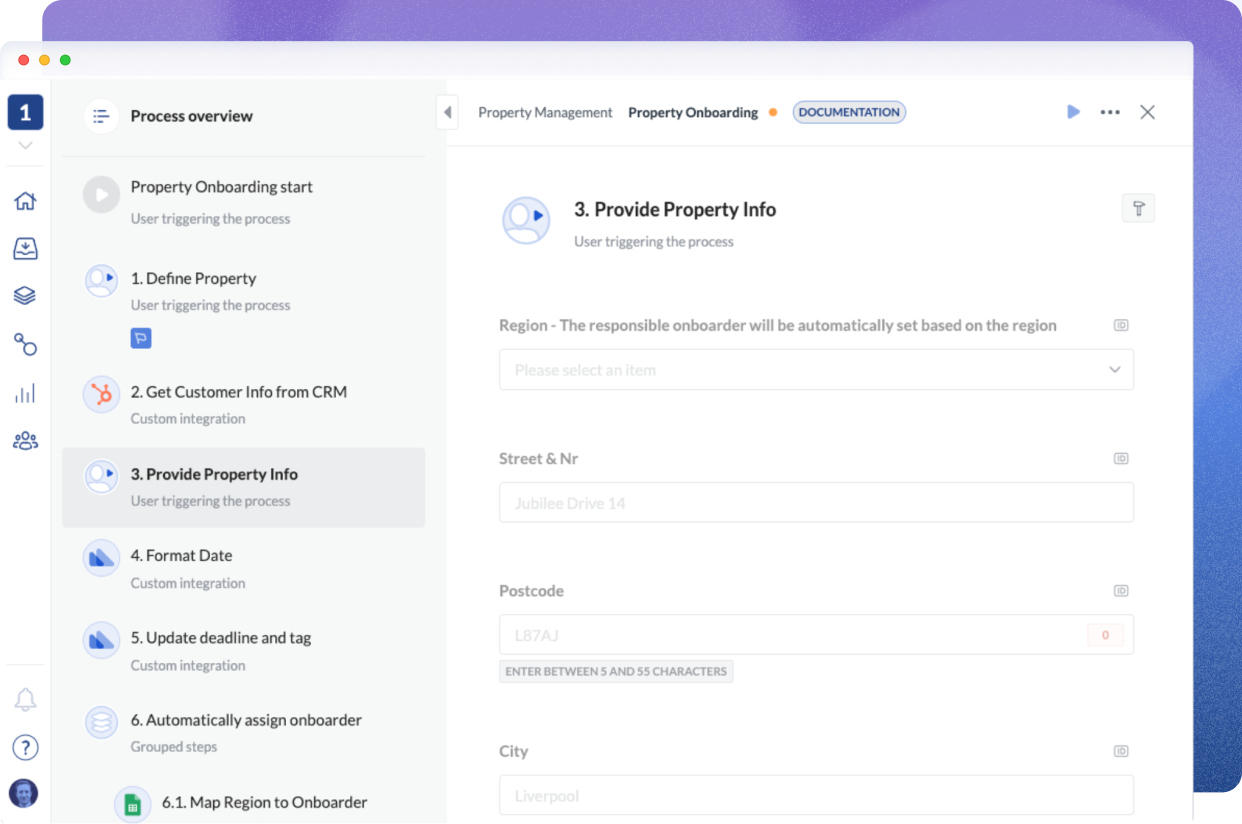Image resolution: width=1242 pixels, height=824 pixels.
Task: Switch to the Property Onboarding breadcrumb tab
Action: pyautogui.click(x=693, y=112)
